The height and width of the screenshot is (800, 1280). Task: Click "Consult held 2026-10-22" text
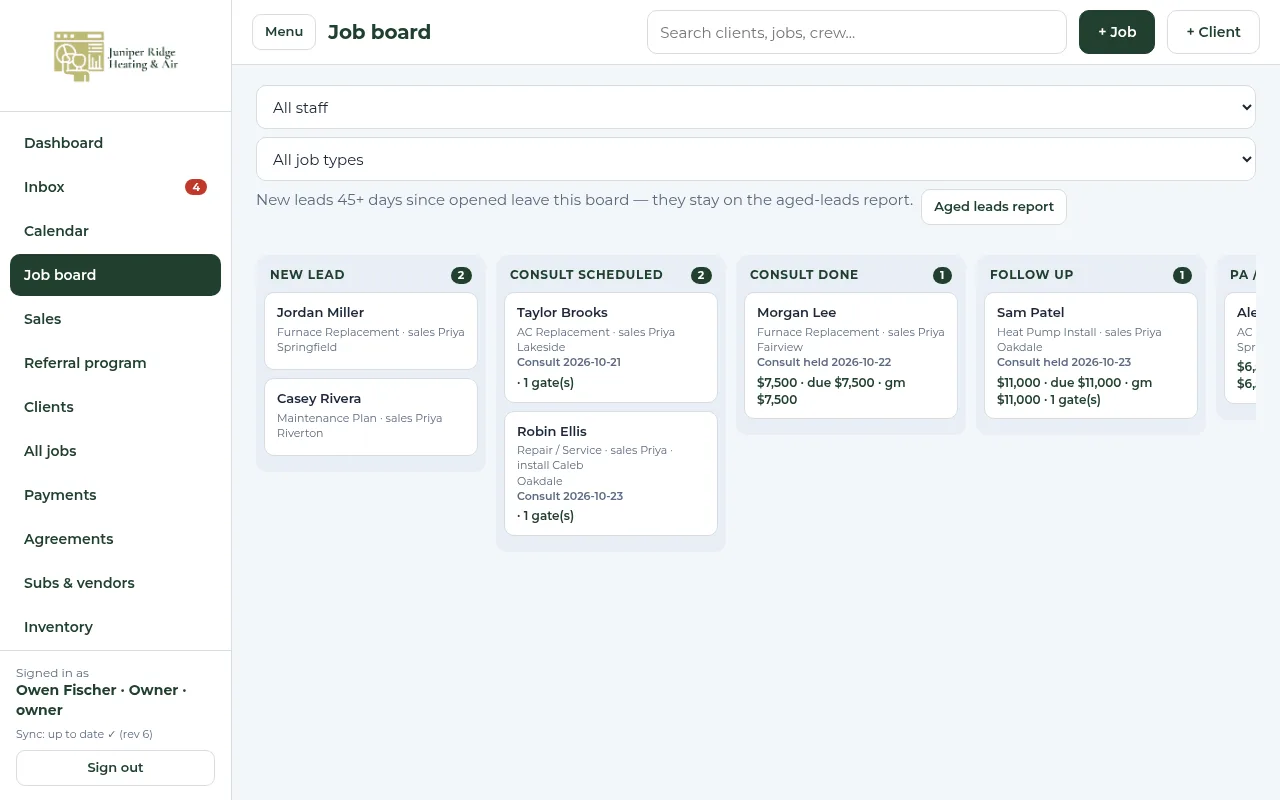824,362
